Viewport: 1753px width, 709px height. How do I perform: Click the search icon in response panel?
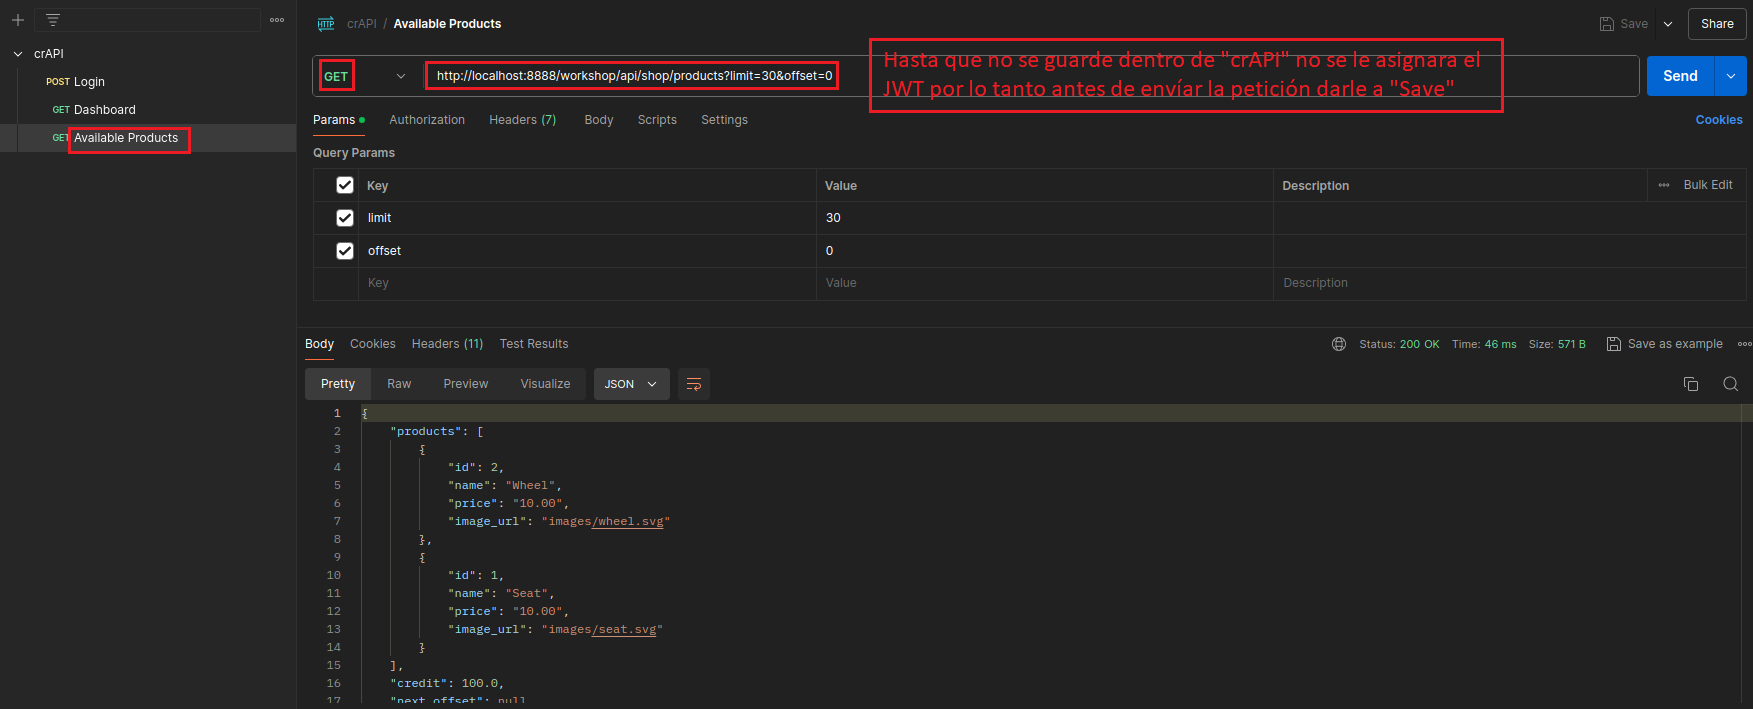point(1730,384)
